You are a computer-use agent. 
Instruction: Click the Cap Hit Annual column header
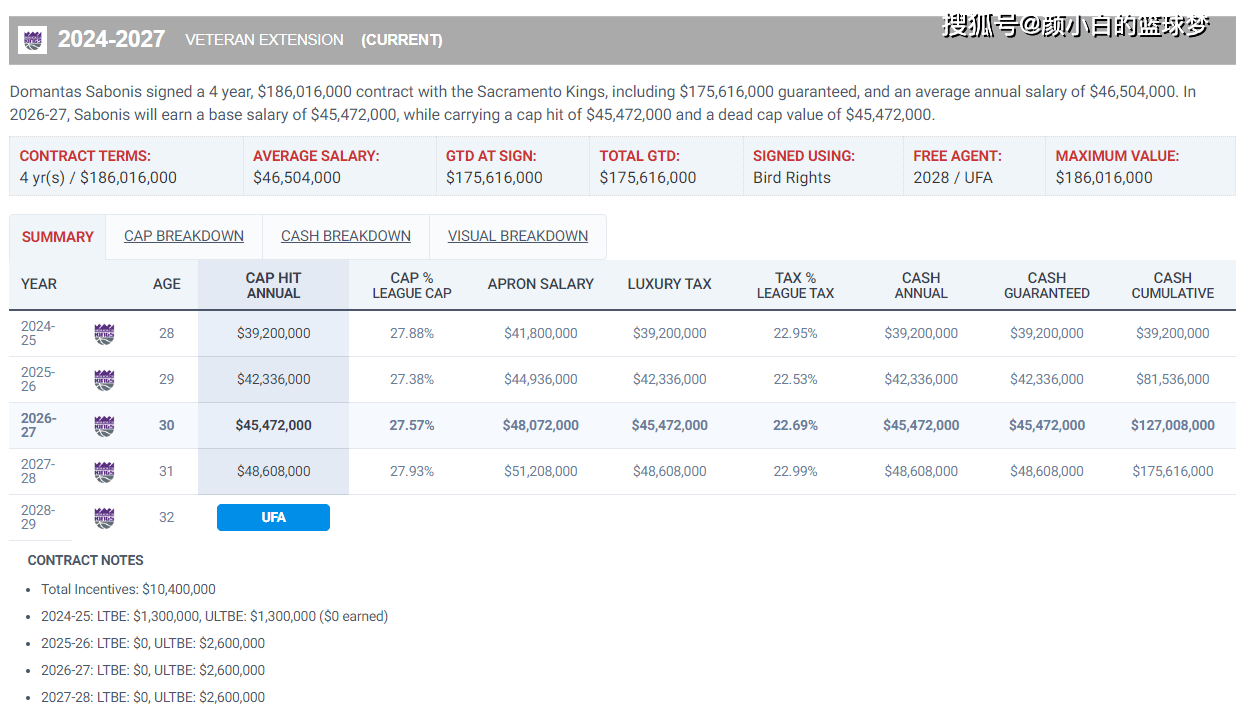[273, 285]
